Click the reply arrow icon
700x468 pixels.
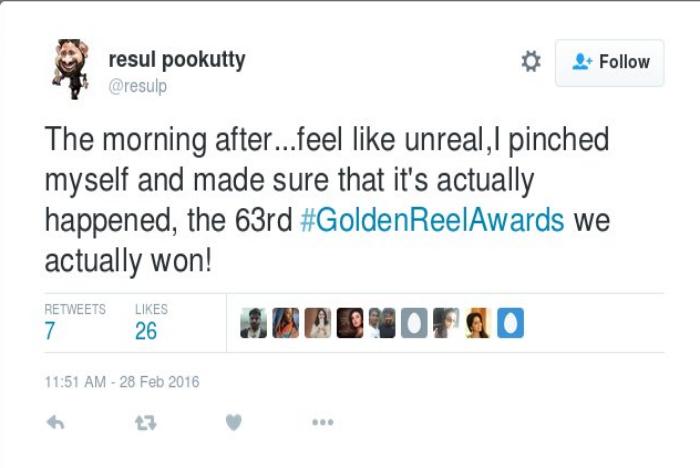56,422
